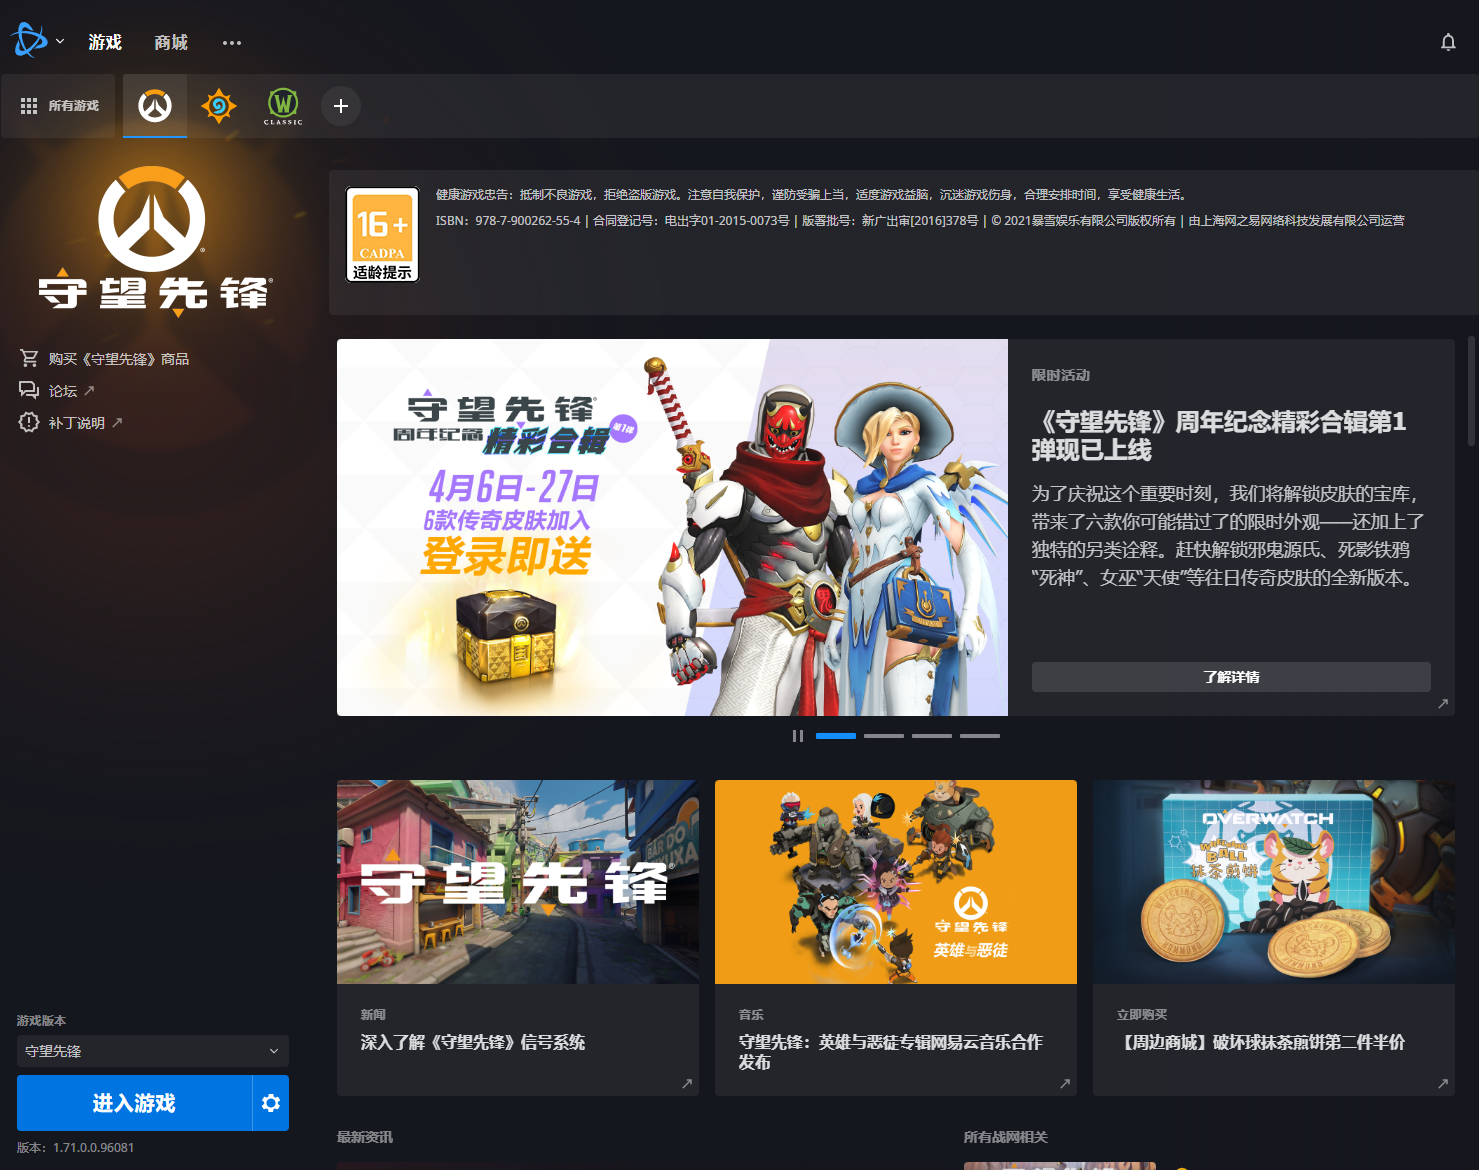Screen dimensions: 1479x1170
Task: Show 所有游戏 list
Action: [x=59, y=106]
